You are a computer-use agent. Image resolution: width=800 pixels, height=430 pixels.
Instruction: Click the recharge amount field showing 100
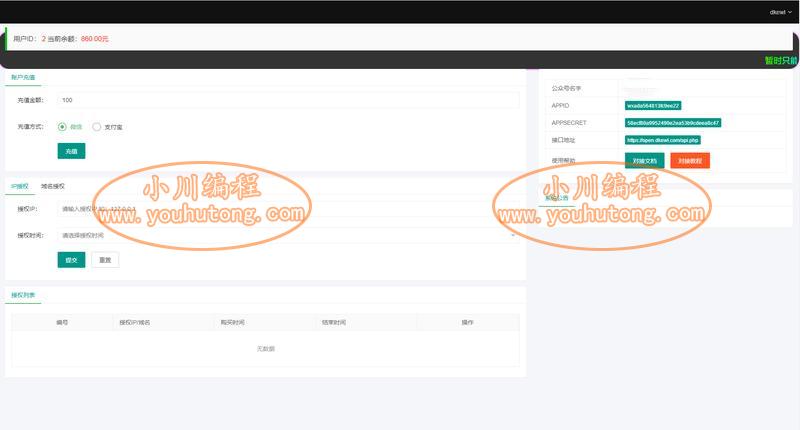(x=288, y=100)
